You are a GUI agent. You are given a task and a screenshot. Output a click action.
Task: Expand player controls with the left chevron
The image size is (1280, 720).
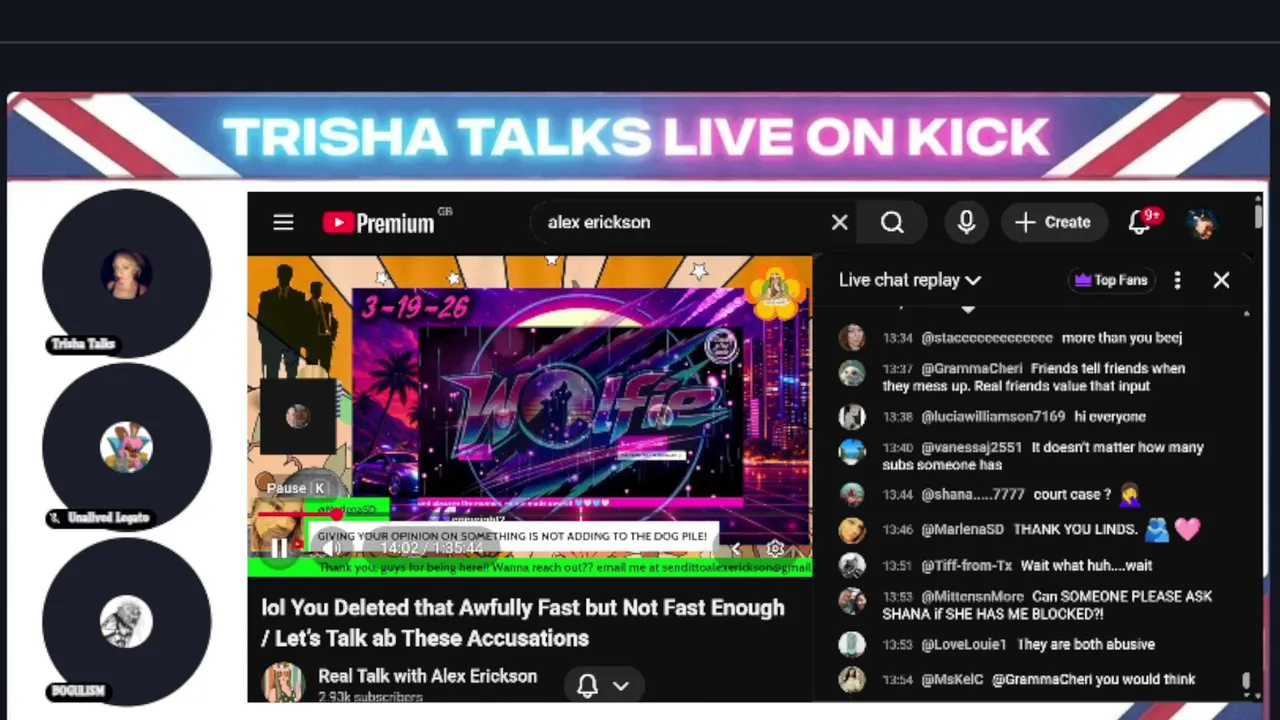click(736, 548)
